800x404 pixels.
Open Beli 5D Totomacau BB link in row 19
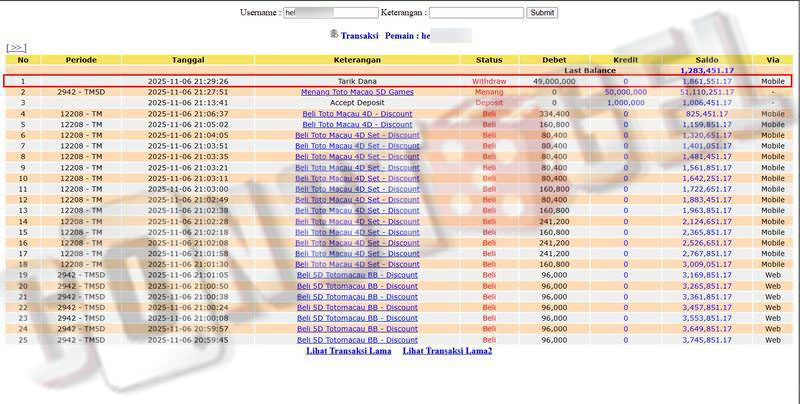(357, 275)
